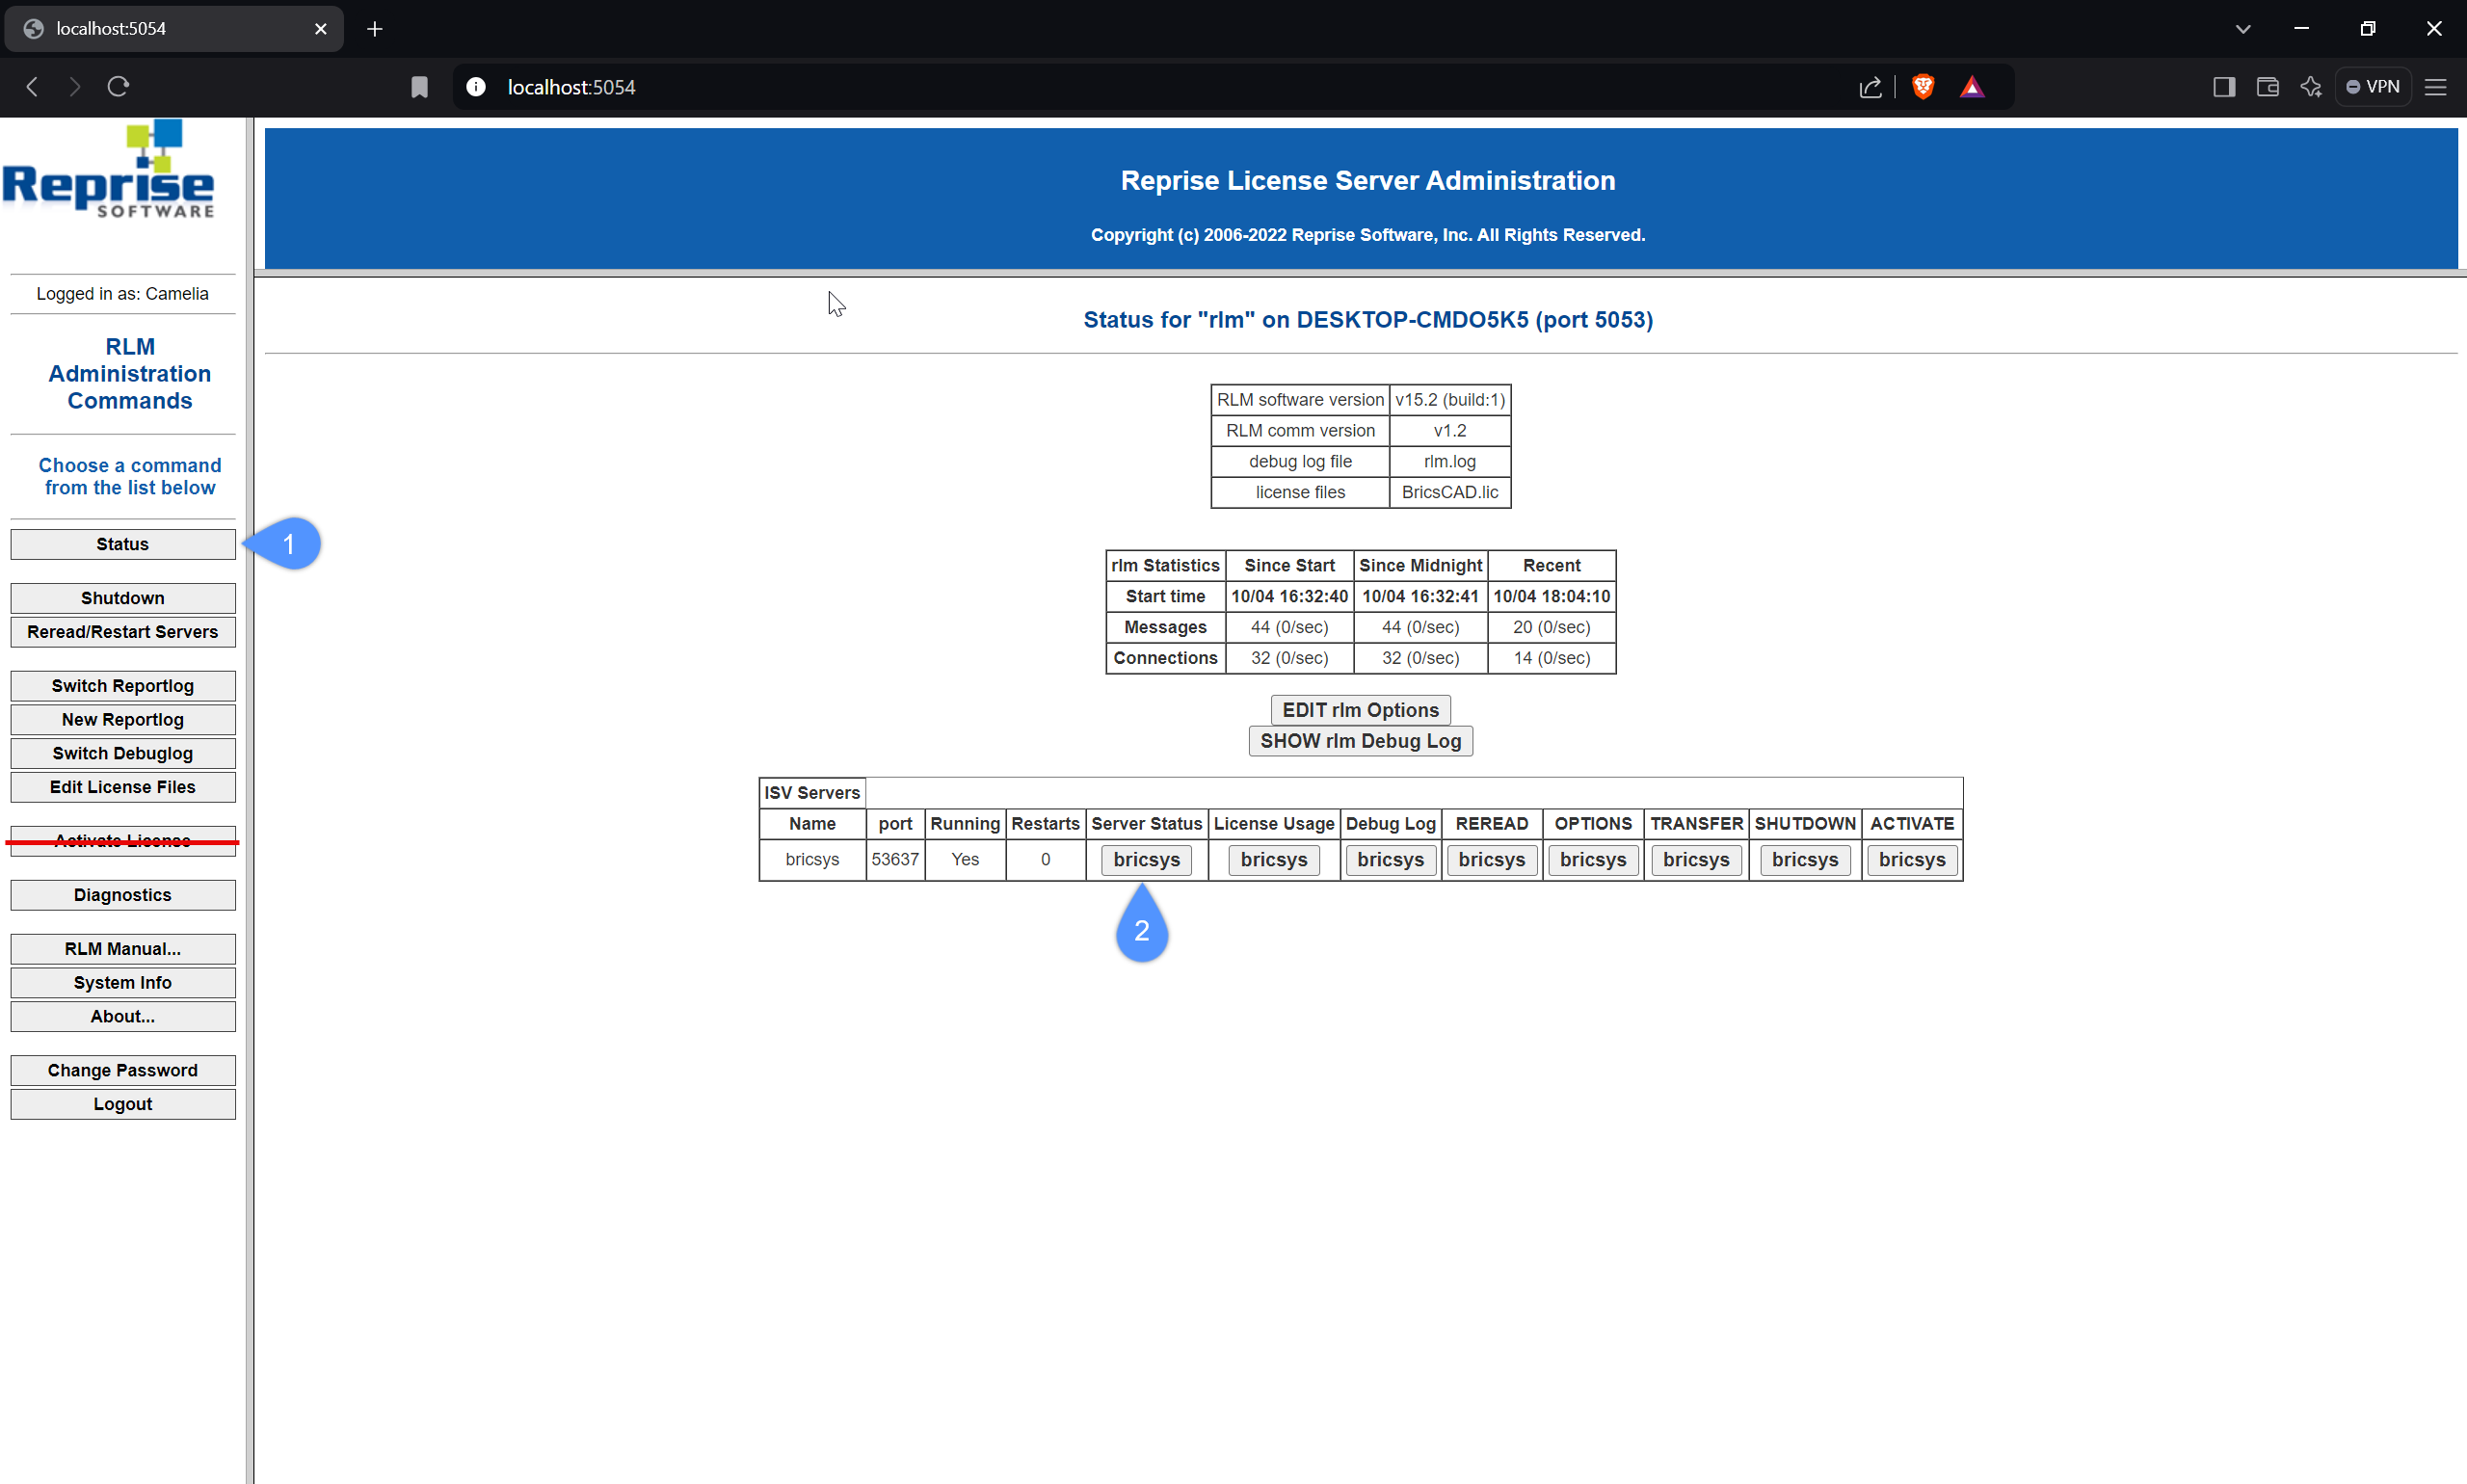Click the bookmark icon in the toolbar

coord(419,87)
